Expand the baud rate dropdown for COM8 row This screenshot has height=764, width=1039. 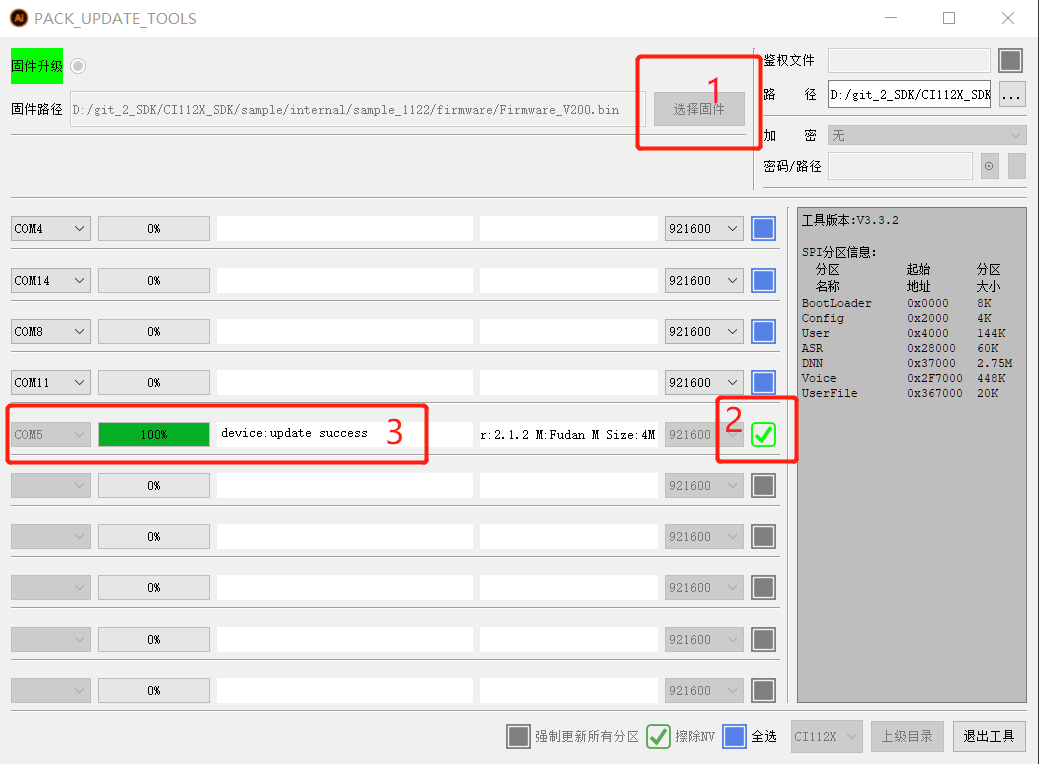coord(704,332)
